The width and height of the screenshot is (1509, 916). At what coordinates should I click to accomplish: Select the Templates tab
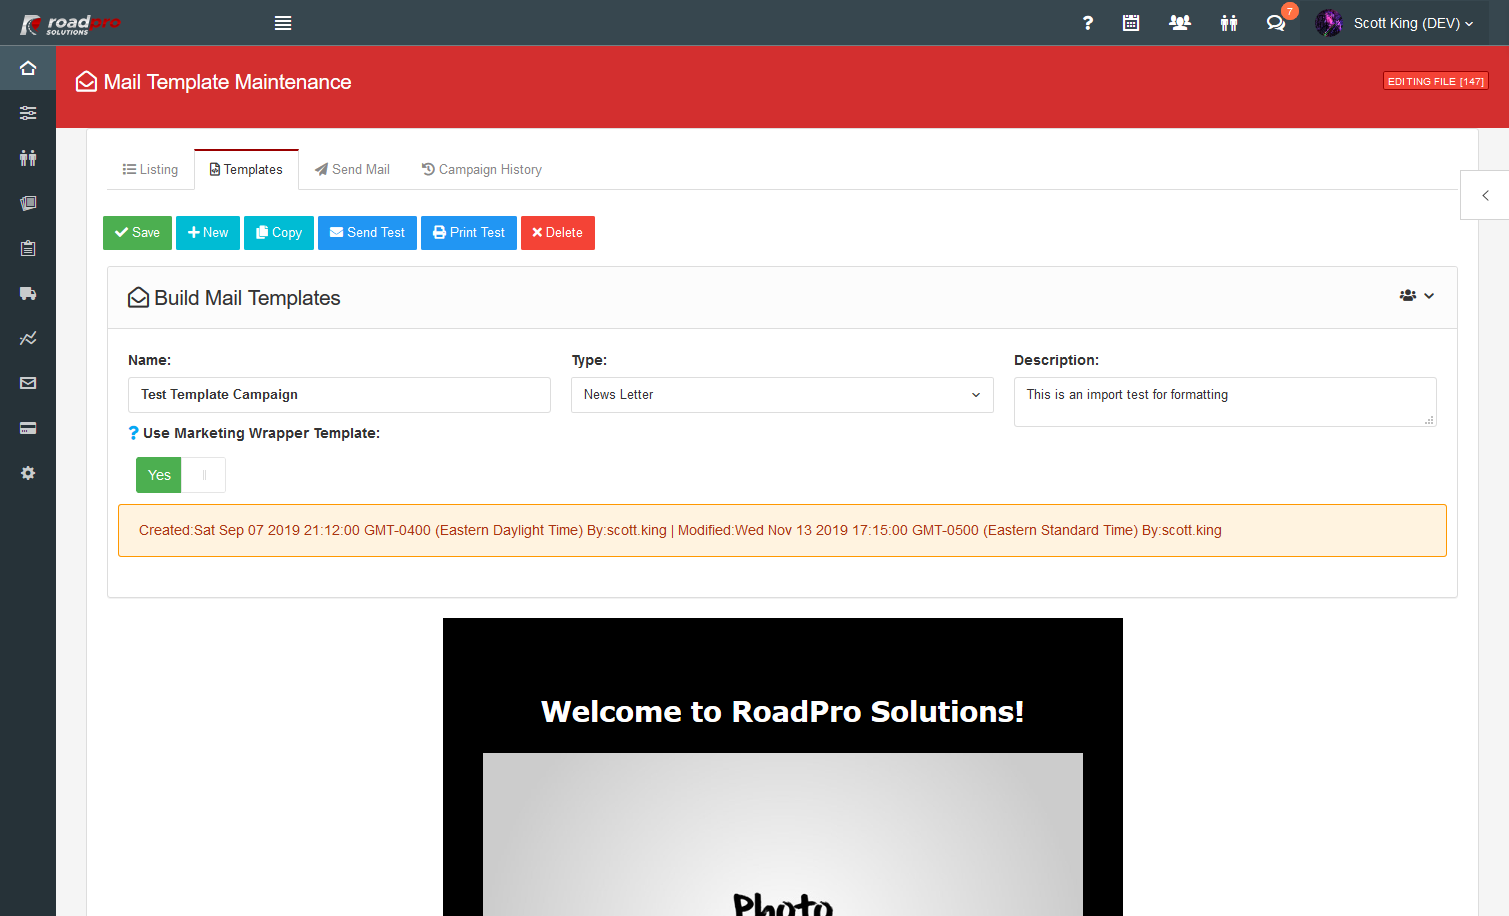click(246, 170)
